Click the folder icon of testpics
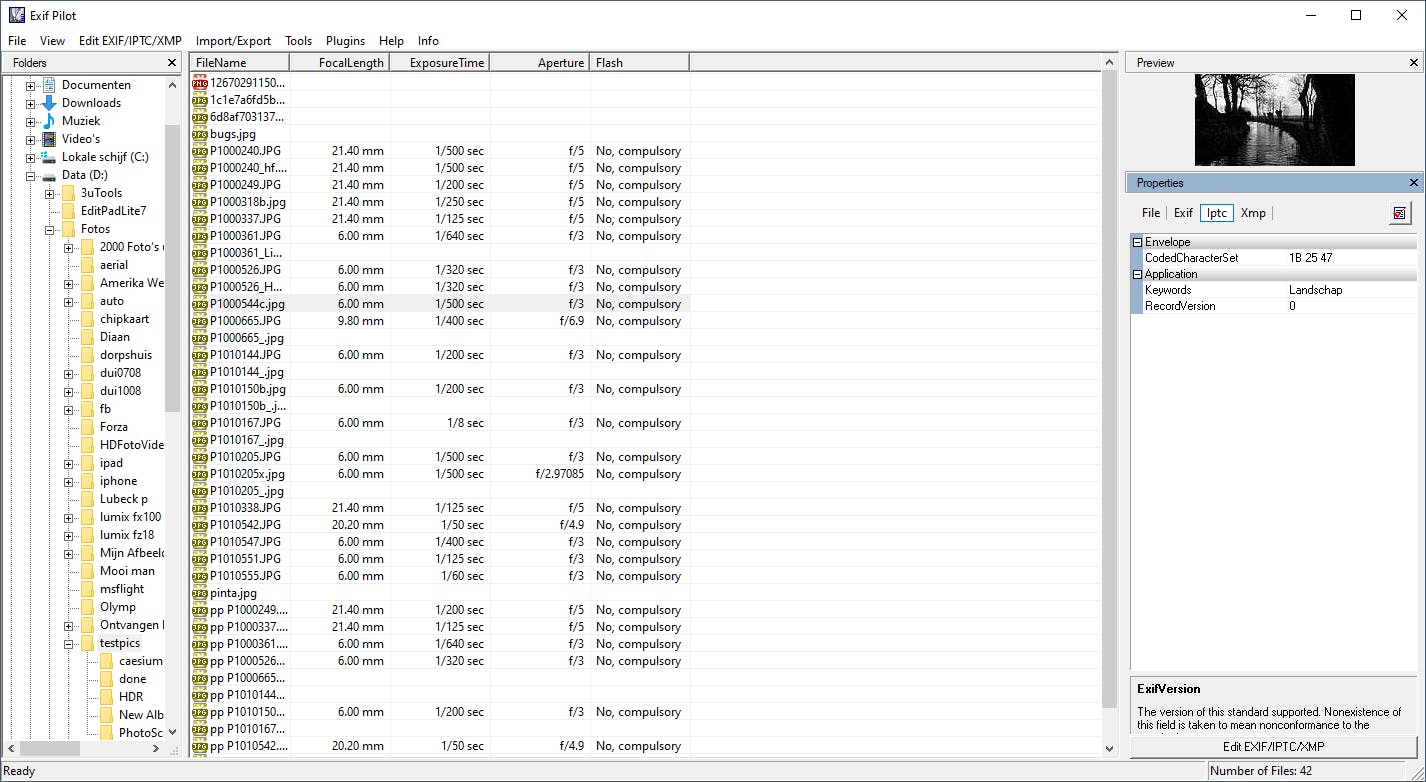 (x=87, y=643)
